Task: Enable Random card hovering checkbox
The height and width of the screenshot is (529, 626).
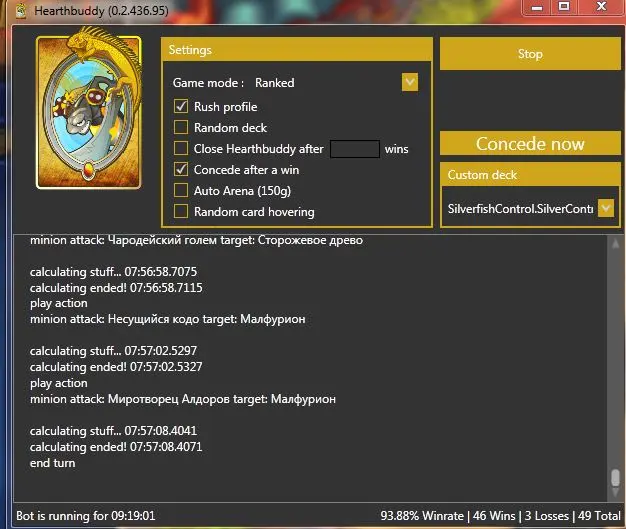Action: [x=181, y=211]
